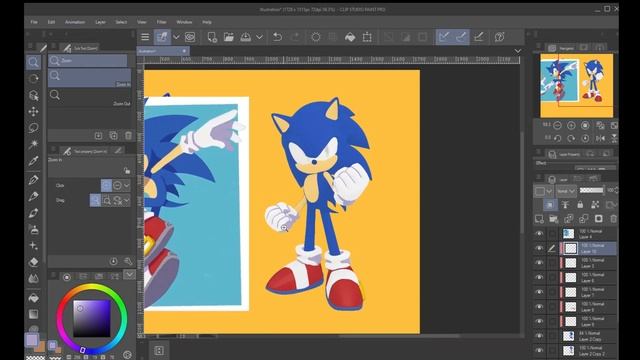
Task: Open the blending mode Normal dropdown
Action: (x=566, y=191)
